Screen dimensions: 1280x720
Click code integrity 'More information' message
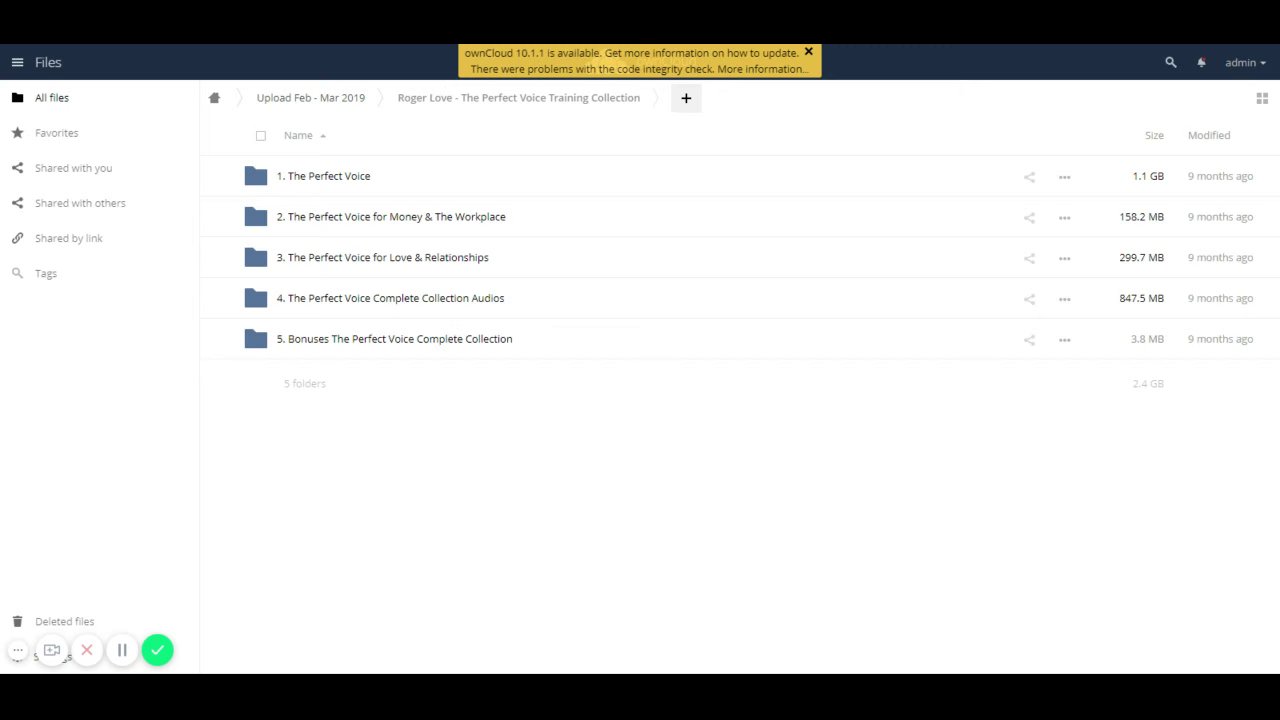[x=639, y=69]
